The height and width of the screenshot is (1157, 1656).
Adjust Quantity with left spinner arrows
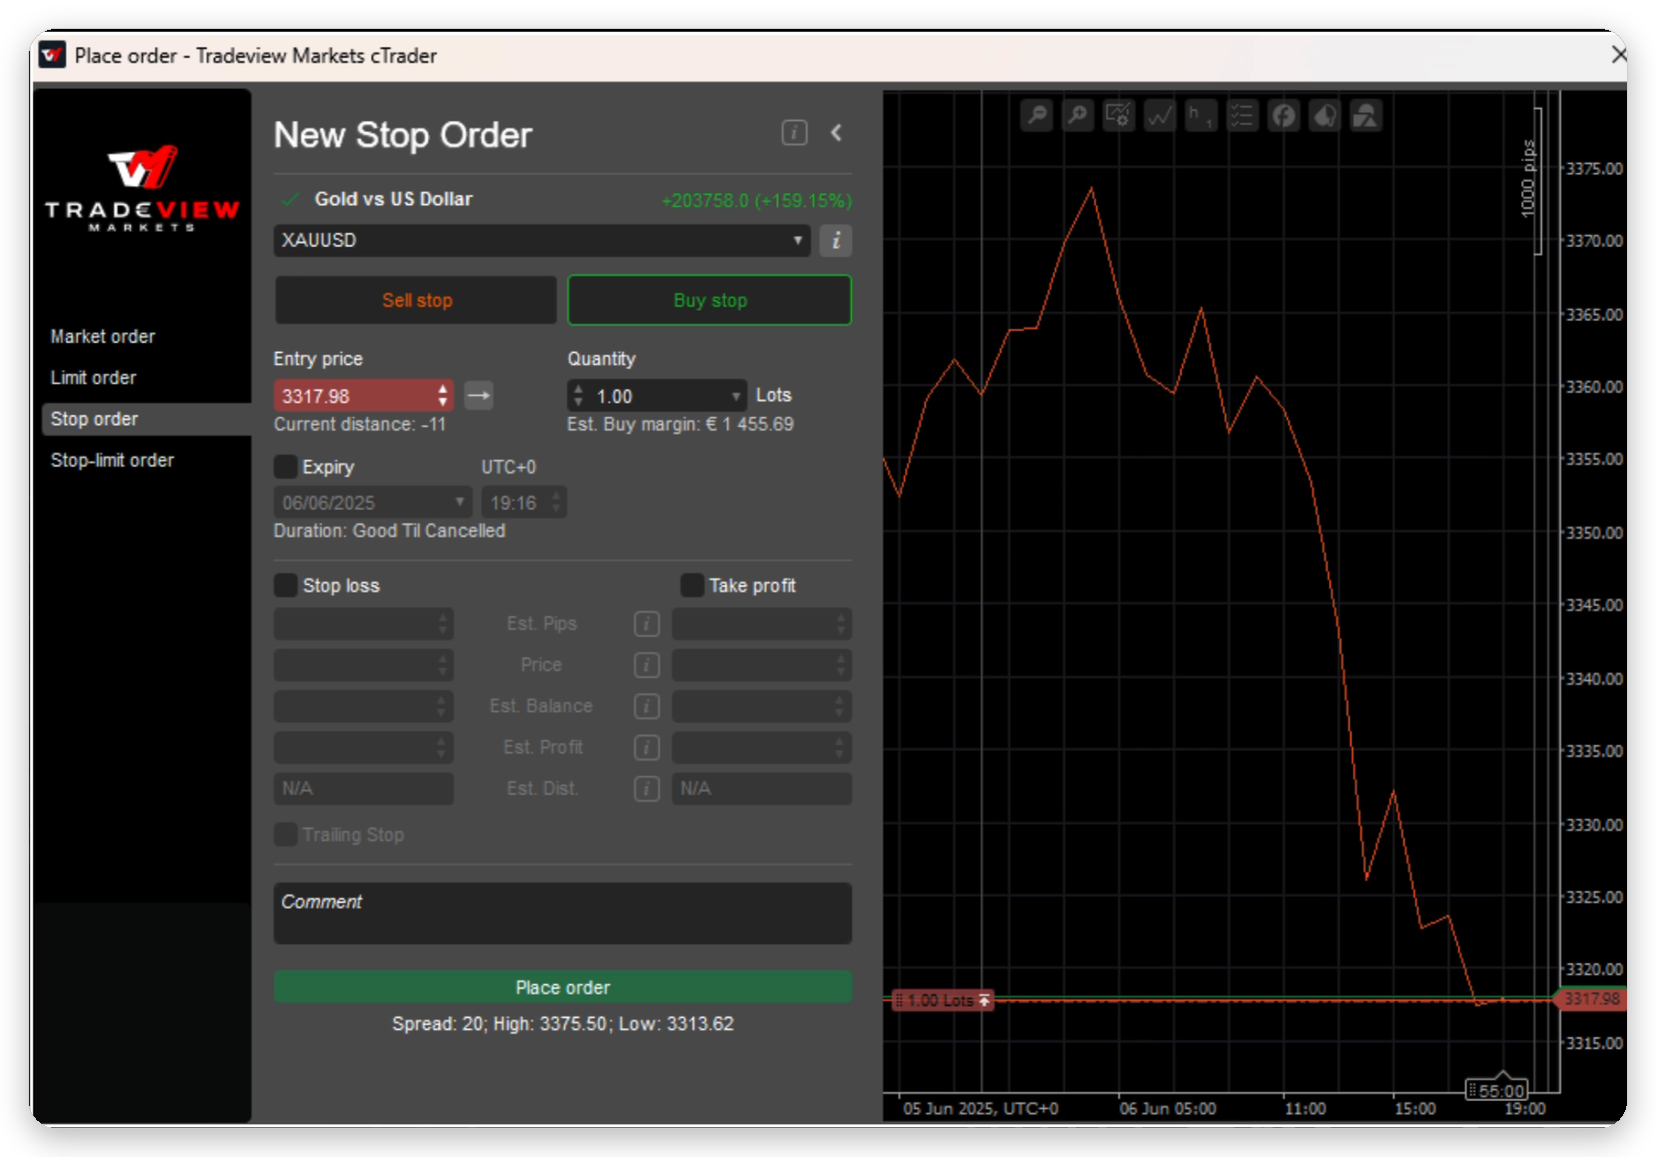click(578, 396)
